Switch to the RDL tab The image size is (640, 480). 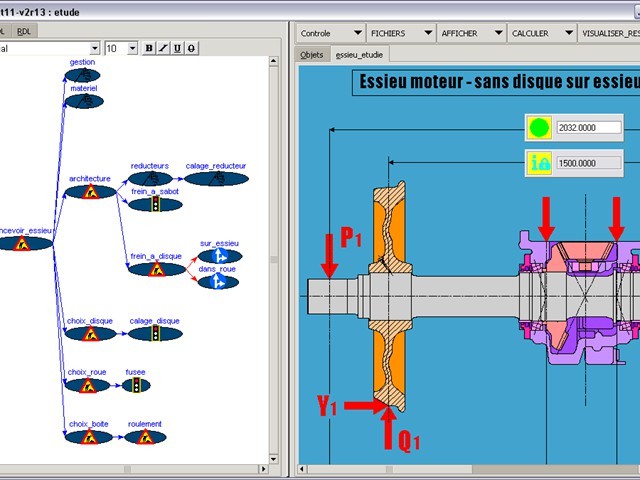24,31
